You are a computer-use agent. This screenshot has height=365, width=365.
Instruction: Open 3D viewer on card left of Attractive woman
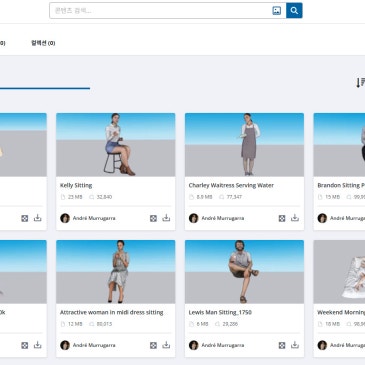coord(25,345)
